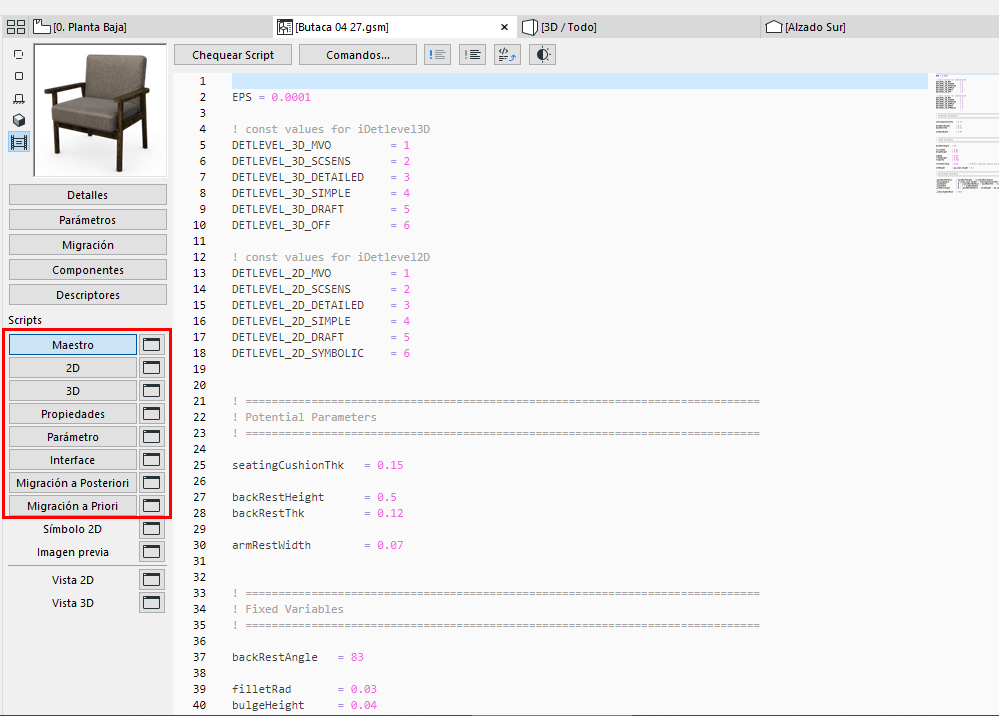Open the script color scheme contrast icon
999x716 pixels.
tap(541, 54)
